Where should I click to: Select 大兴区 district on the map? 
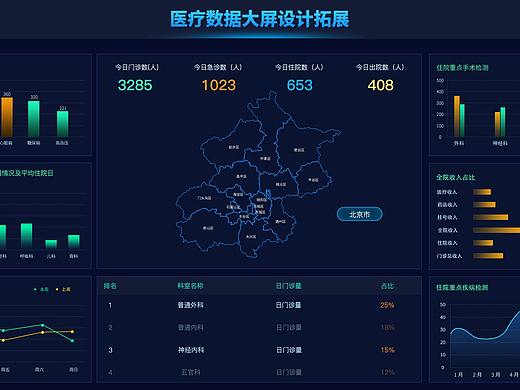(251, 237)
